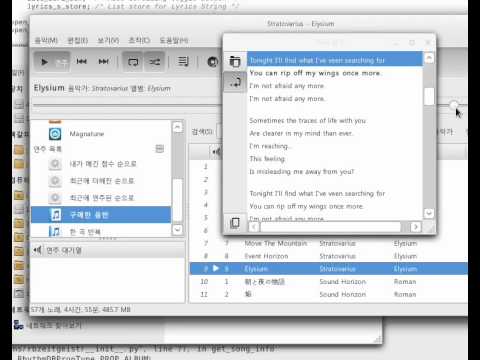
Task: Click the playlist browse icon in toolbar
Action: click(x=183, y=61)
